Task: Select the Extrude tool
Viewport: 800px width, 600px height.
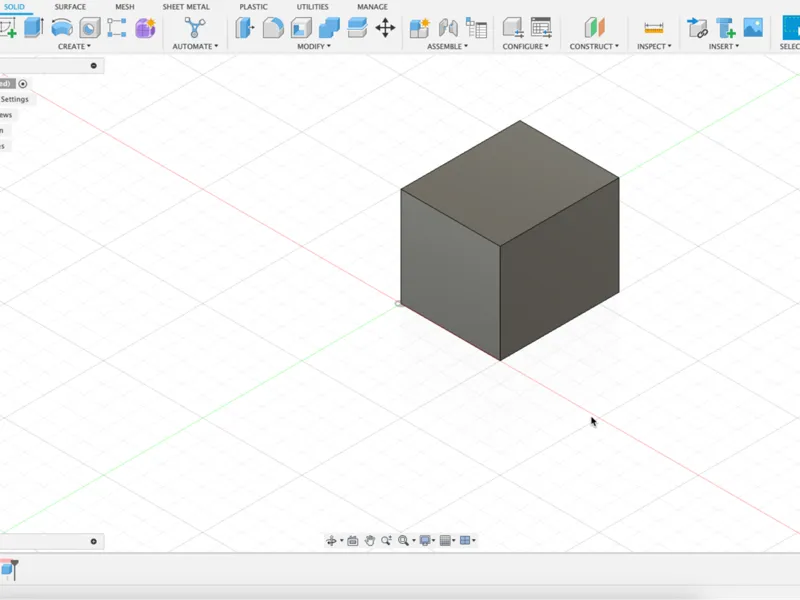Action: click(x=34, y=28)
